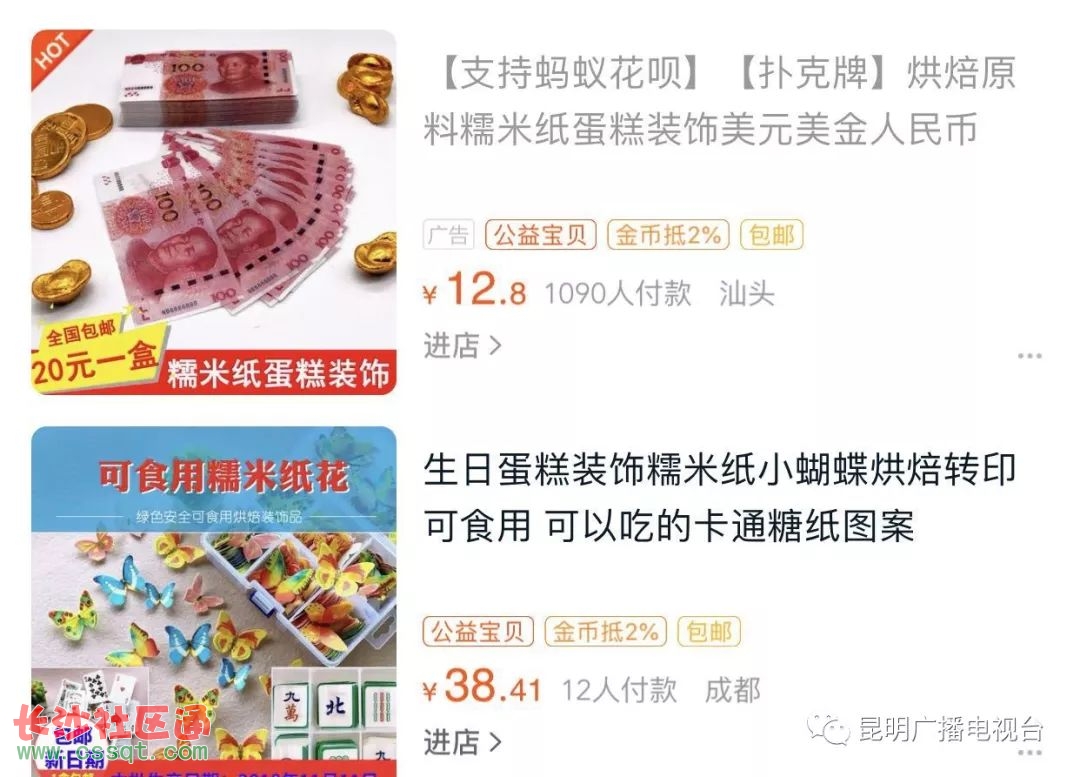Tap the more options dots on first listing

pyautogui.click(x=1029, y=356)
